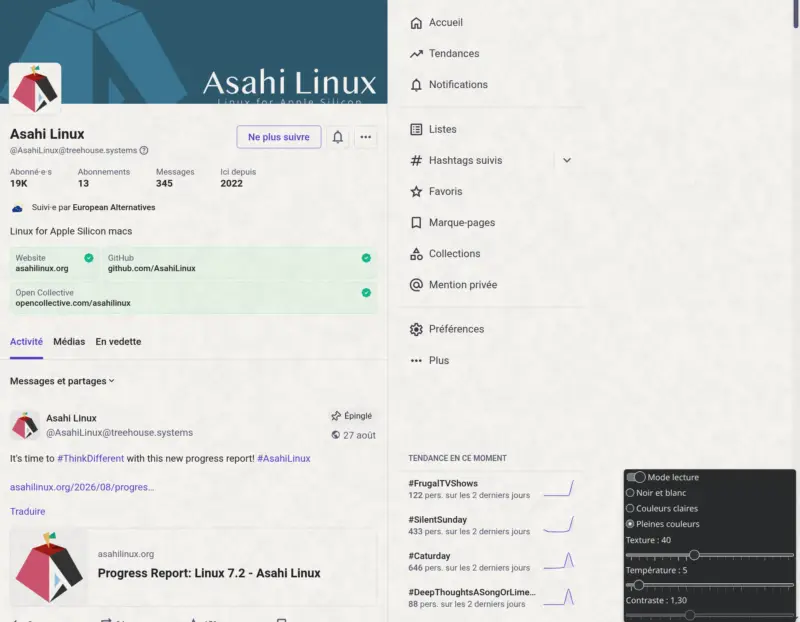Click the post author's small avatar

pyautogui.click(x=24, y=425)
